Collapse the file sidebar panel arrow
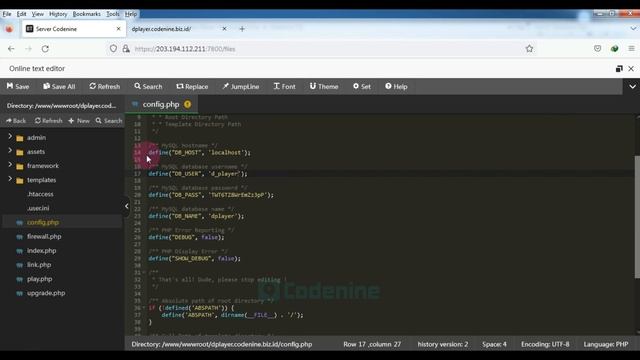640x360 pixels. (127, 206)
